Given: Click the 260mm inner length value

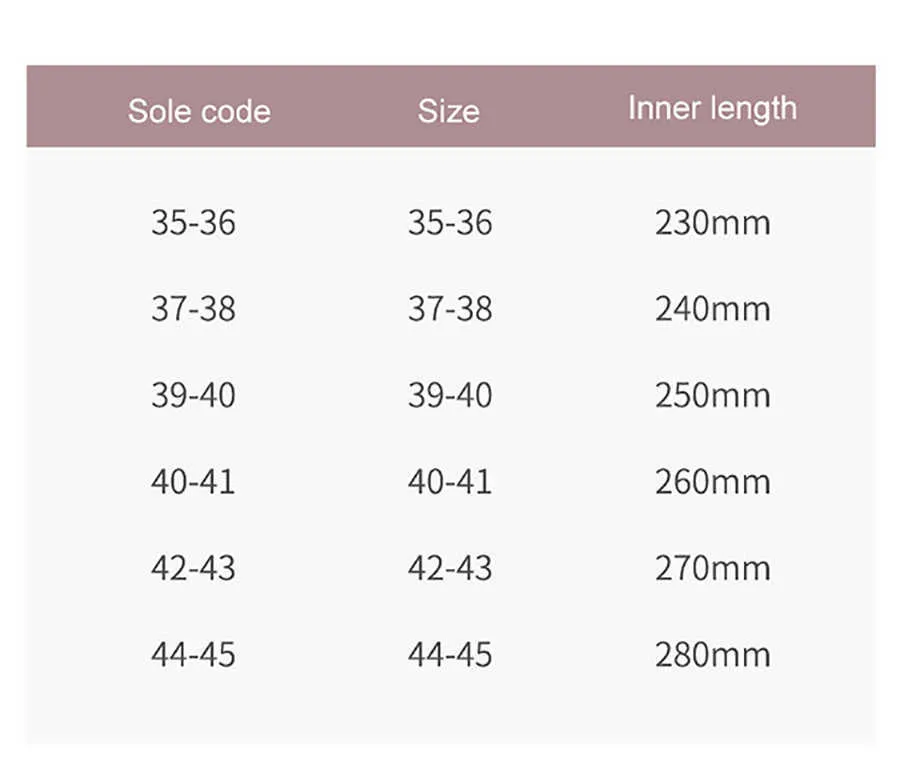Looking at the screenshot, I should [x=713, y=481].
